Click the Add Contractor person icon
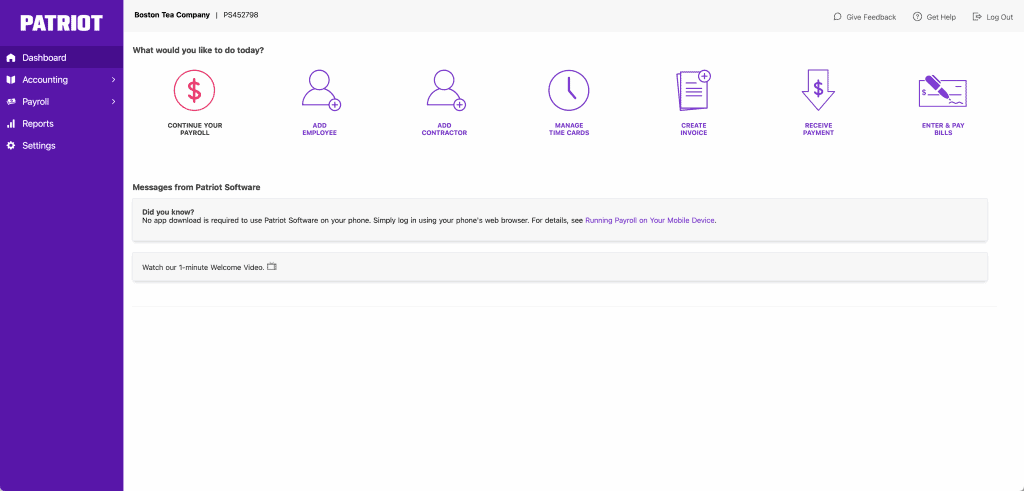The height and width of the screenshot is (491, 1024). coord(445,90)
